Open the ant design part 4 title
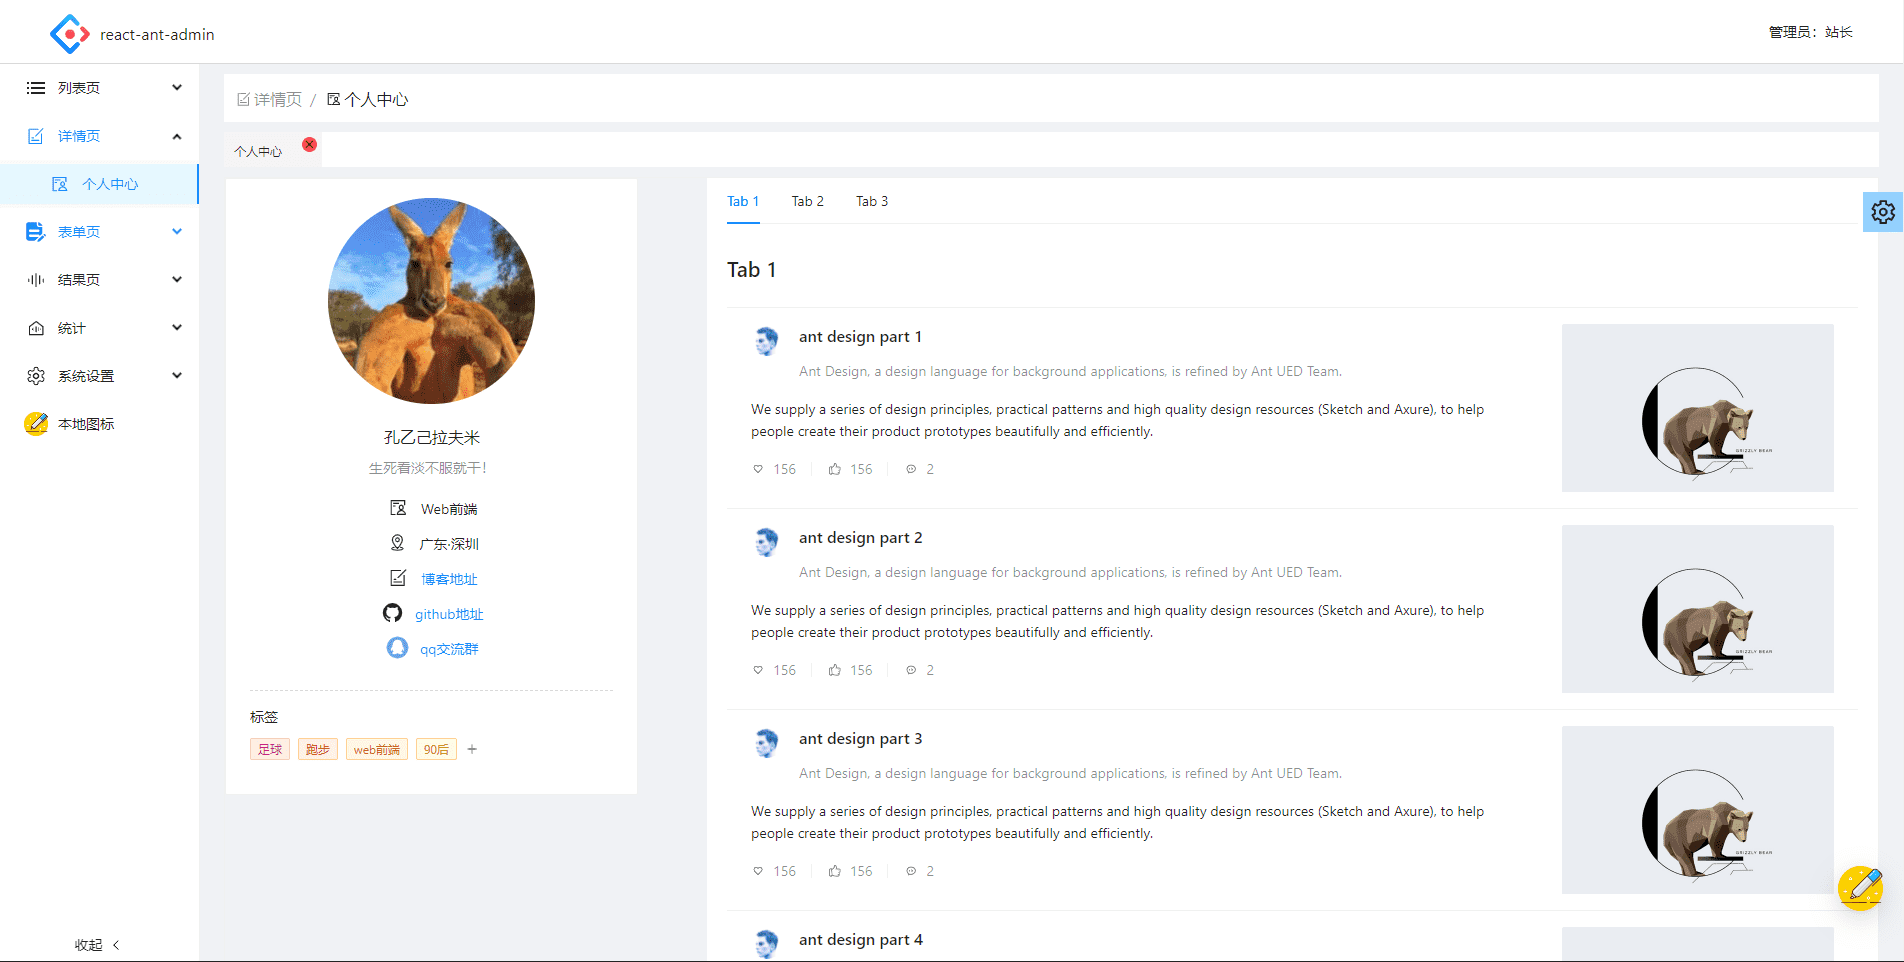 pyautogui.click(x=860, y=940)
